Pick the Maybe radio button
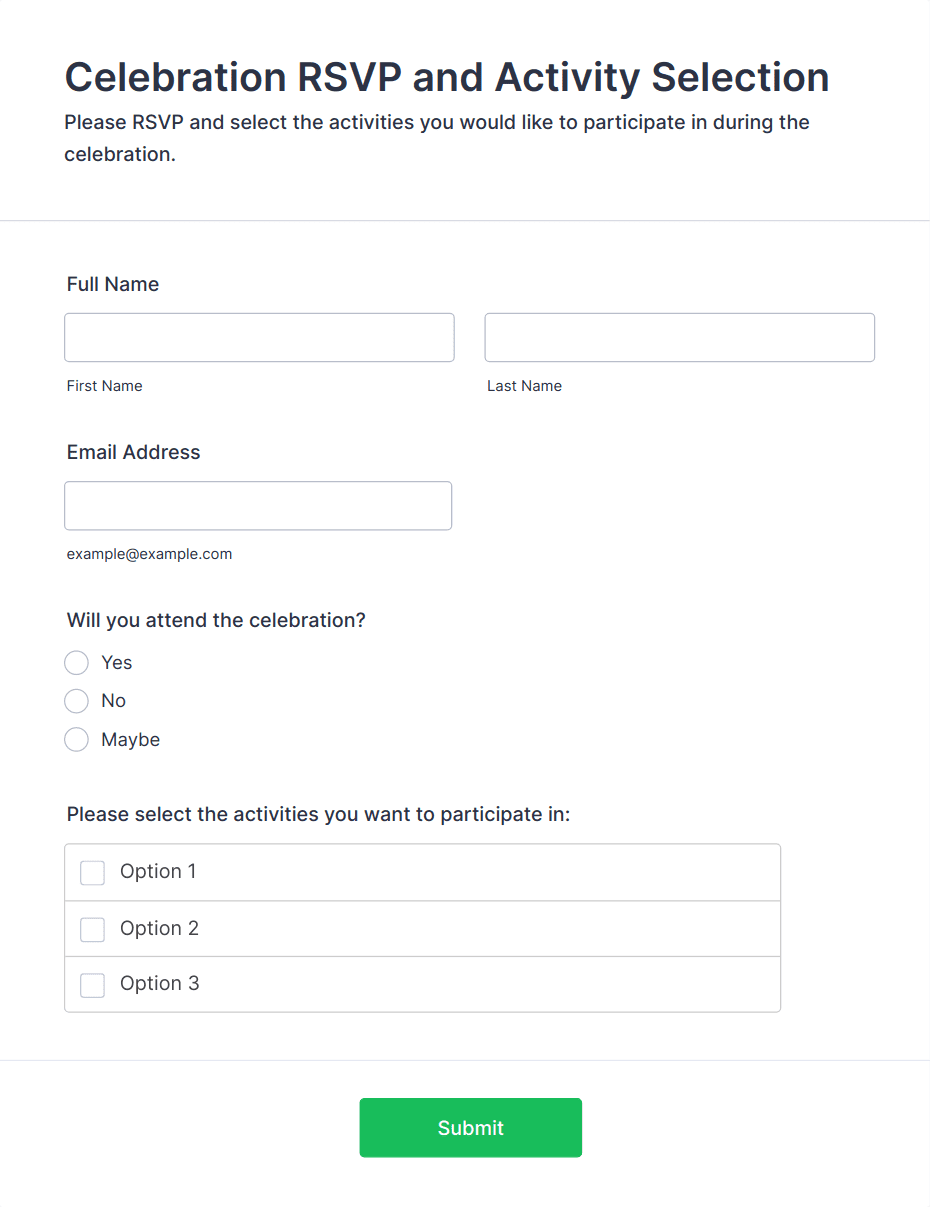This screenshot has height=1207, width=930. point(77,740)
